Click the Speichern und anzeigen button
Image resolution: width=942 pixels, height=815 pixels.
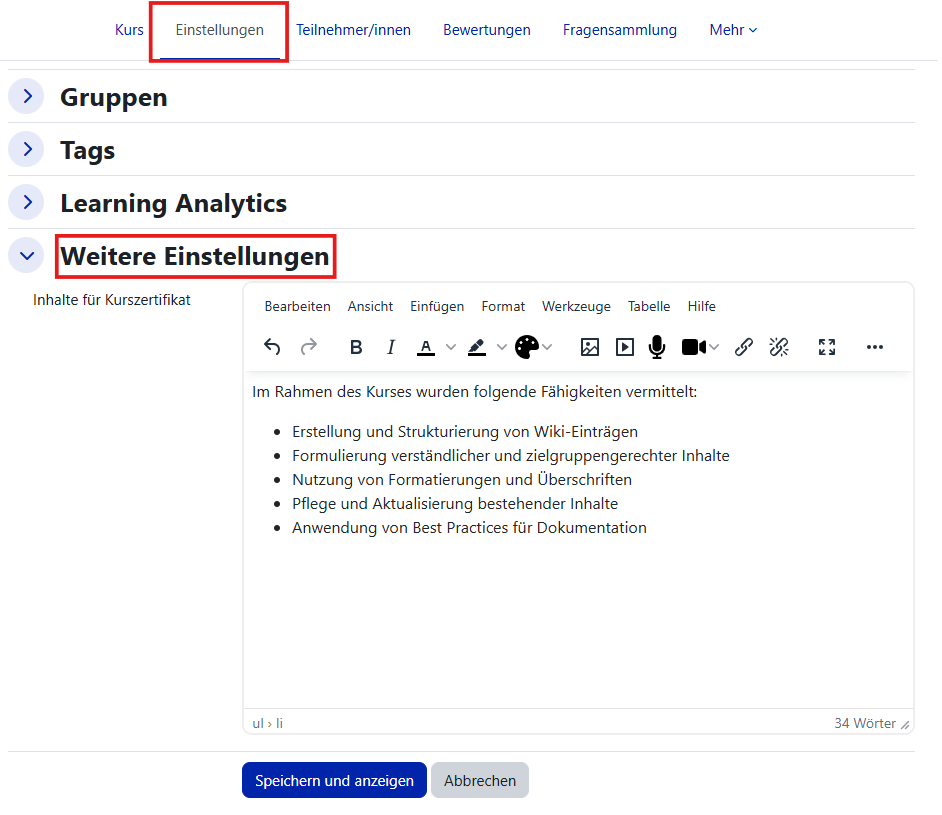[x=334, y=781]
